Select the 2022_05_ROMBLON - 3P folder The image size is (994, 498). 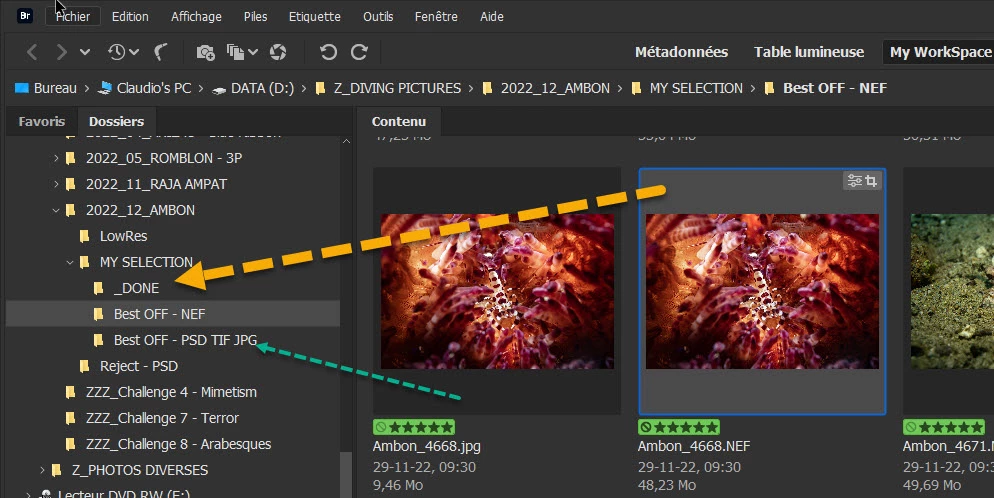tap(164, 158)
